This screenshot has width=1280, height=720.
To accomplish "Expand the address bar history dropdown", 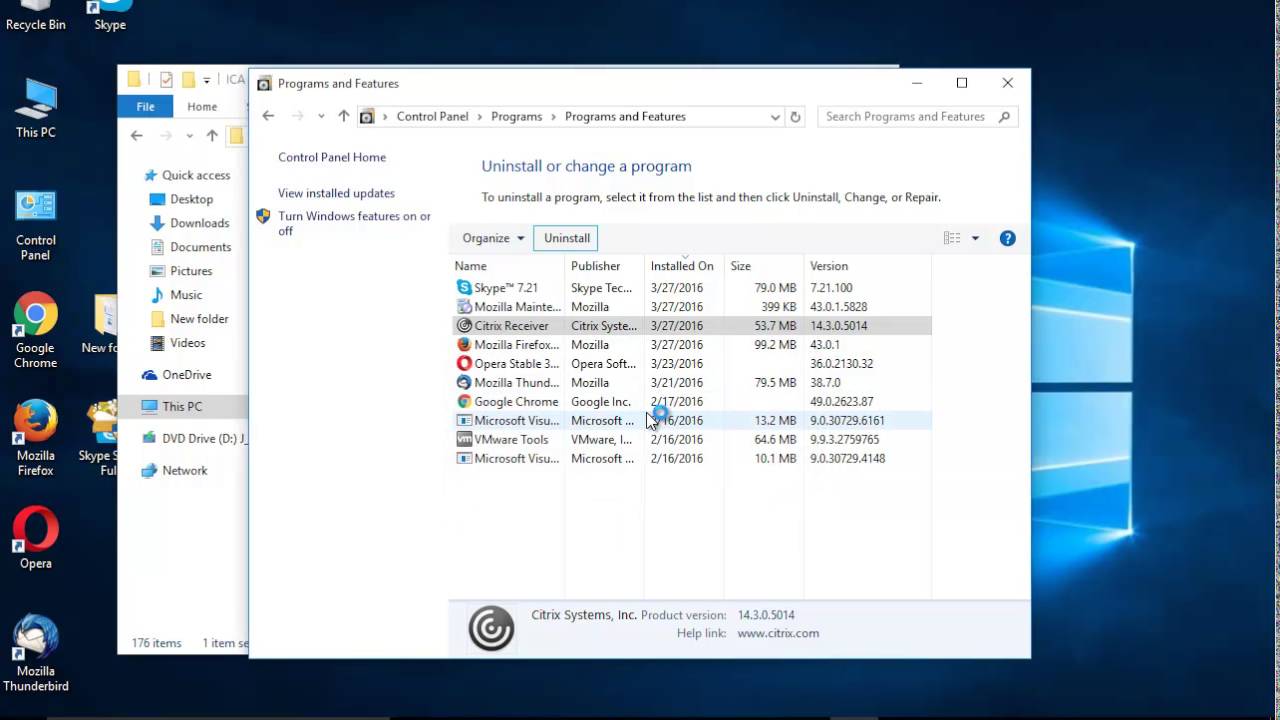I will 775,117.
